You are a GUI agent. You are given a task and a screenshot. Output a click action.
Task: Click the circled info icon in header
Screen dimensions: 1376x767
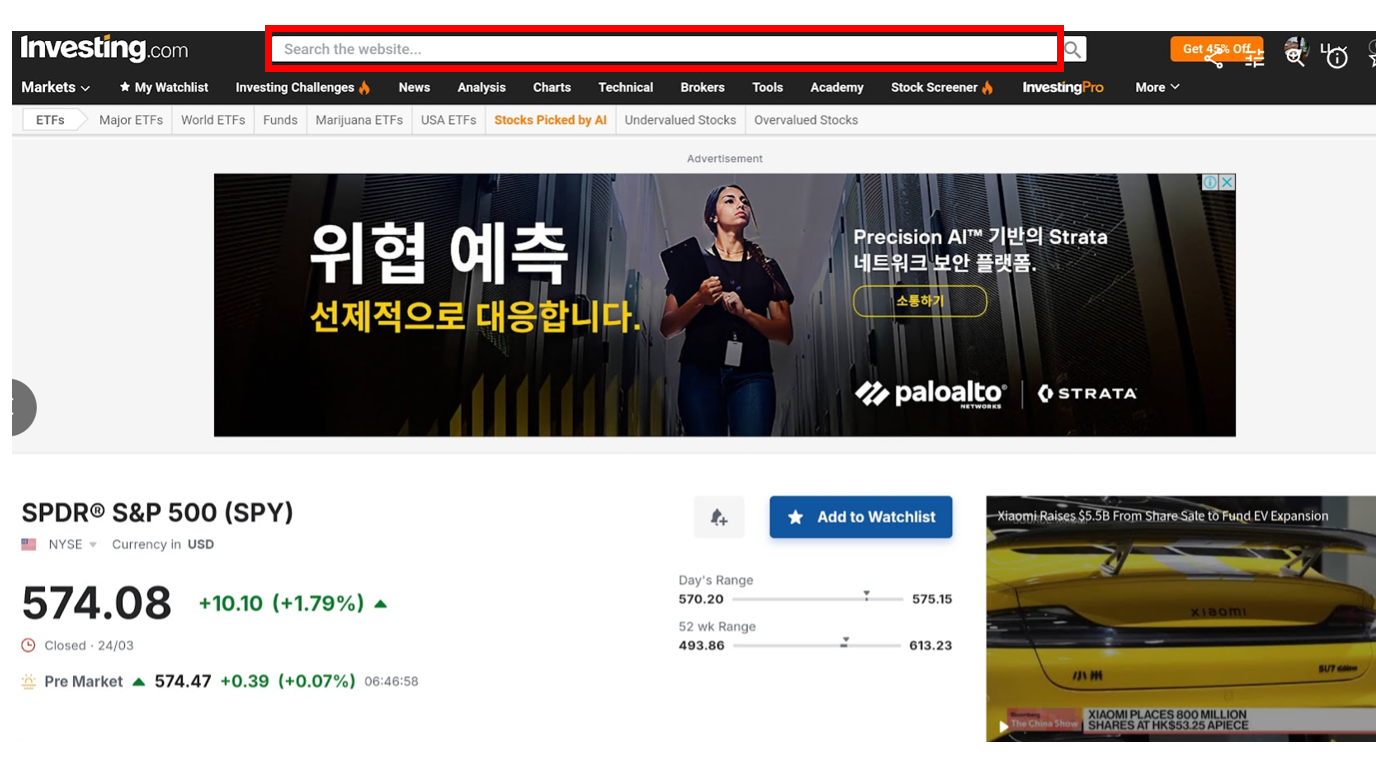pos(1337,58)
